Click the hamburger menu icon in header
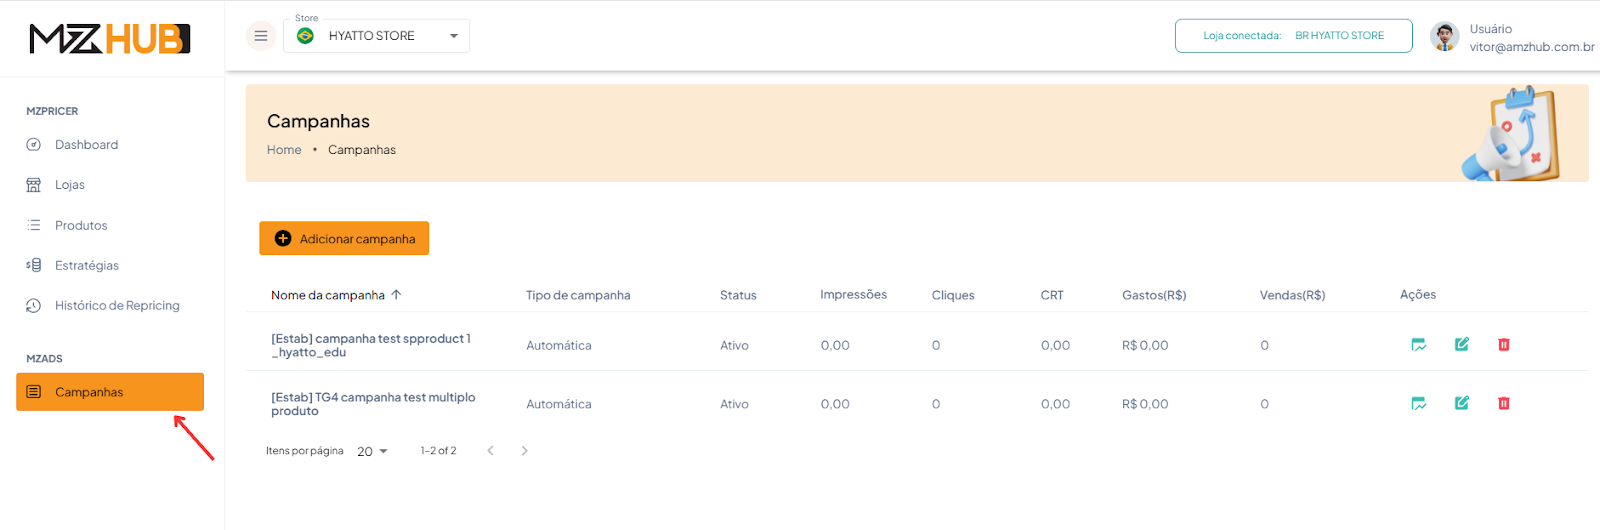Image resolution: width=1600 pixels, height=530 pixels. (x=261, y=36)
